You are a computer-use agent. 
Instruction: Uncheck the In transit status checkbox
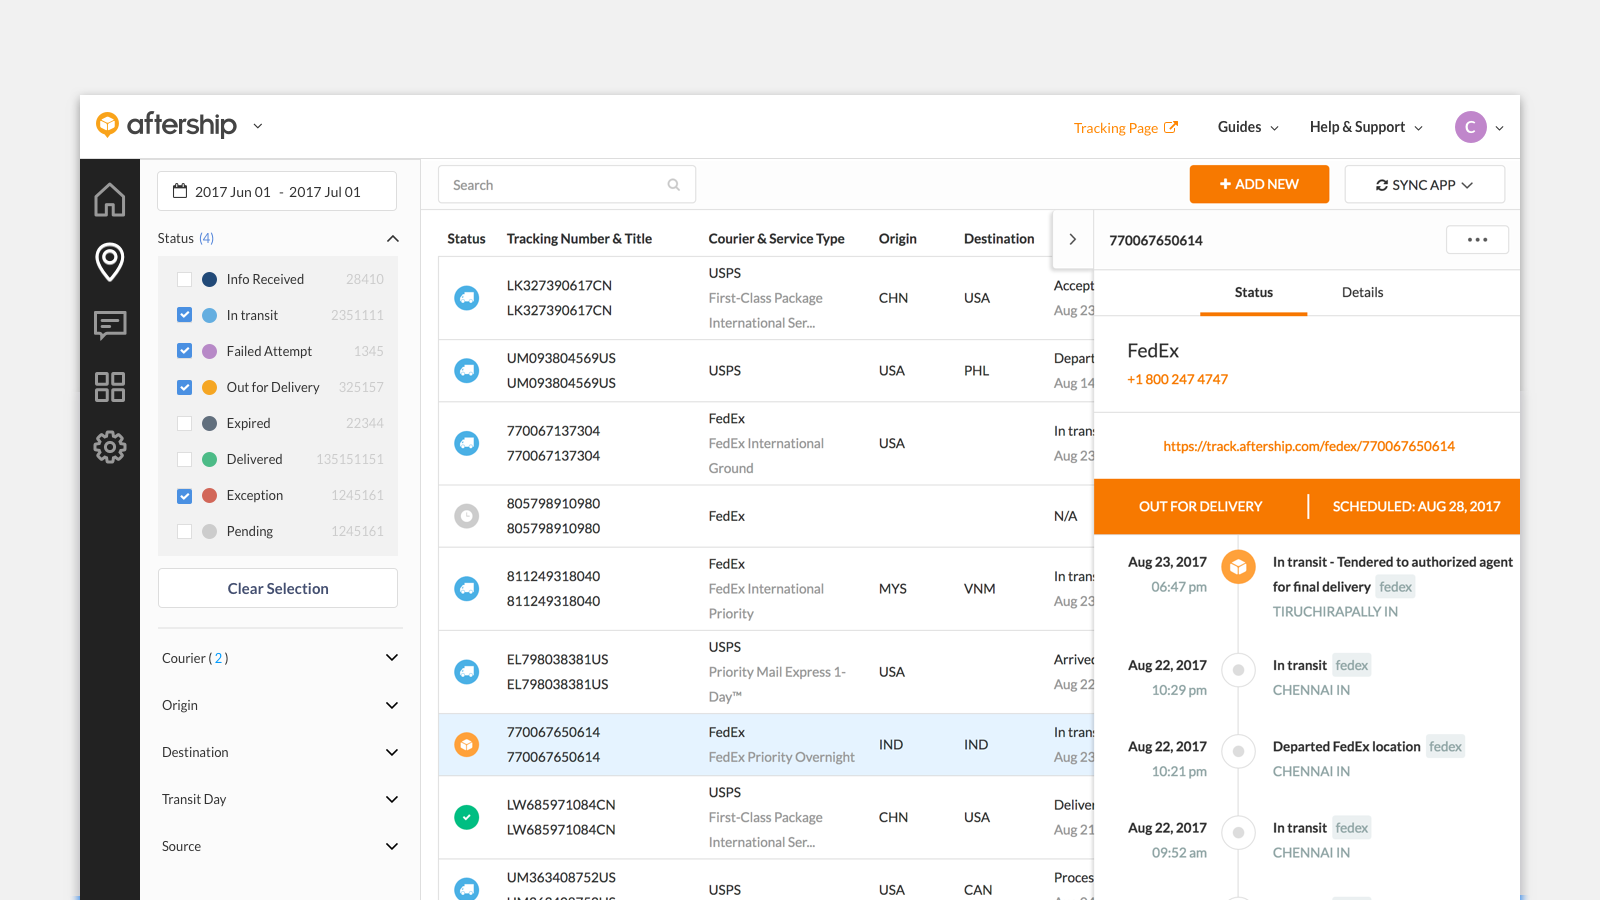(184, 315)
